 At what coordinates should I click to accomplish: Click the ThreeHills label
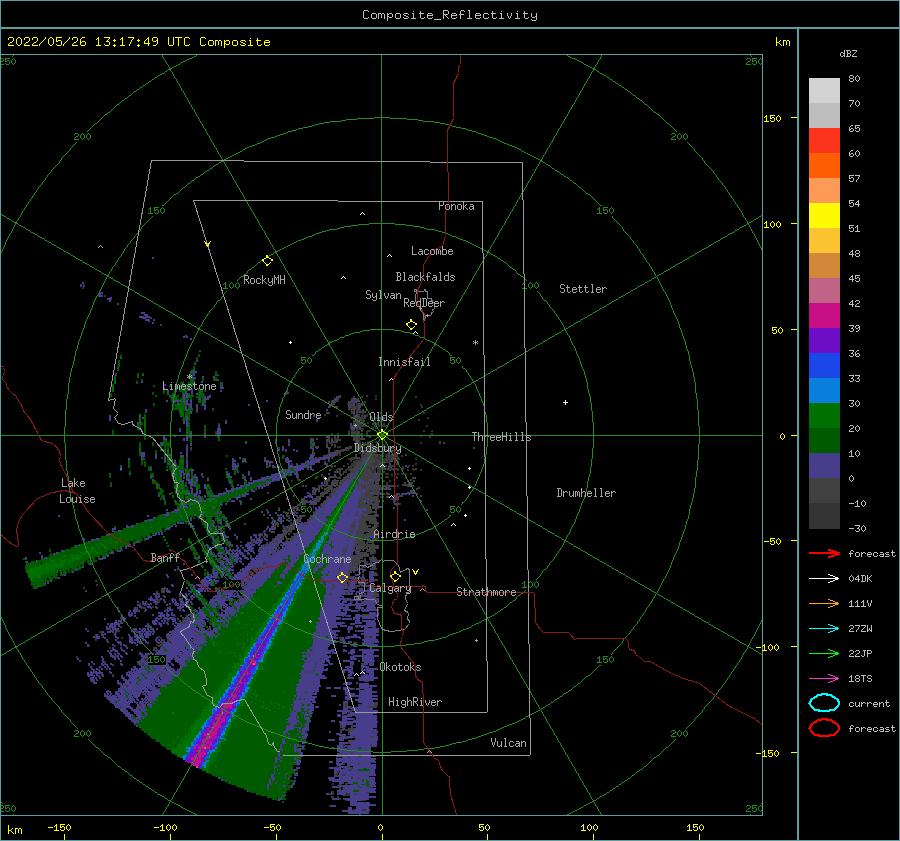502,437
